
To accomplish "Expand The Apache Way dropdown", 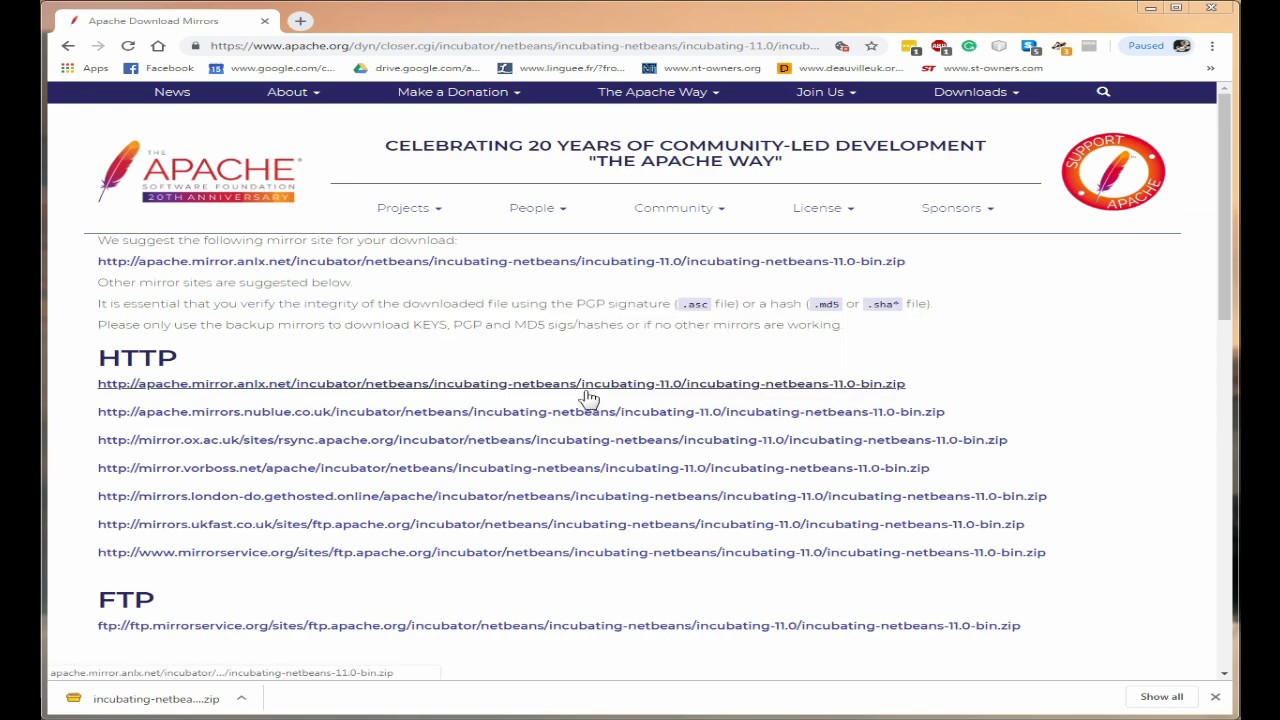I will click(x=658, y=92).
